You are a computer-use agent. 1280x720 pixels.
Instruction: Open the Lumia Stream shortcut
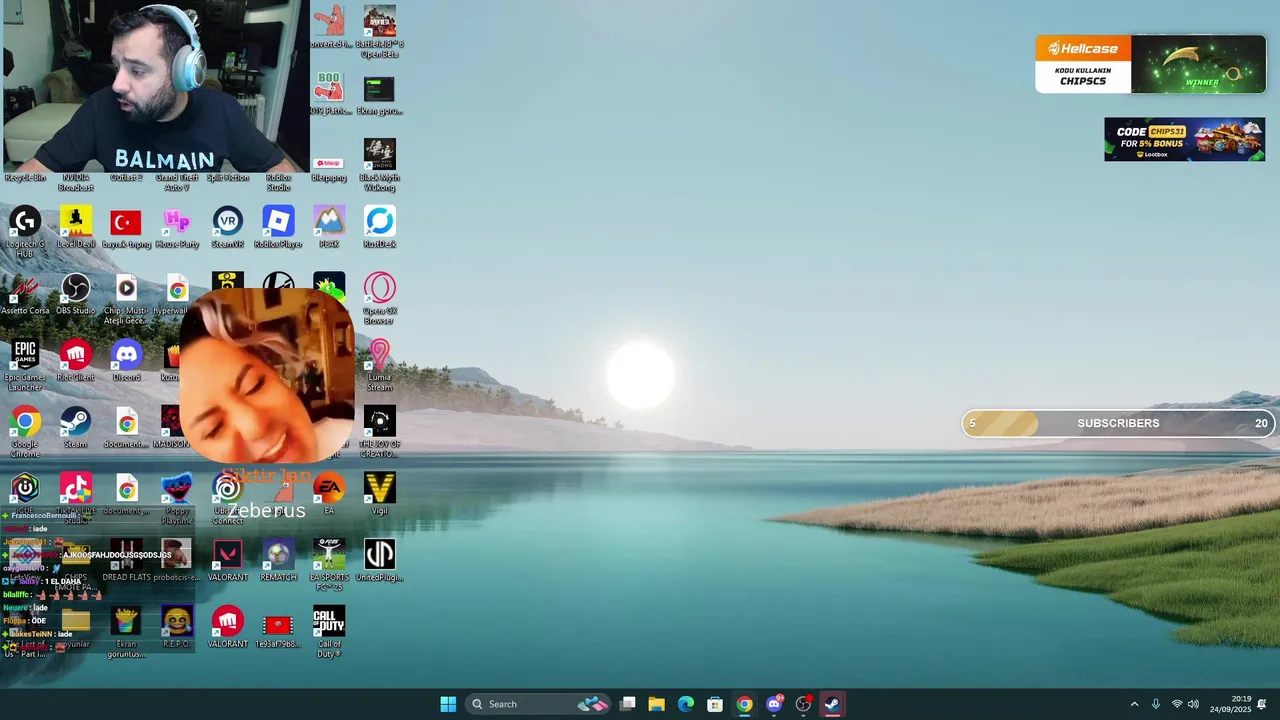pyautogui.click(x=379, y=365)
